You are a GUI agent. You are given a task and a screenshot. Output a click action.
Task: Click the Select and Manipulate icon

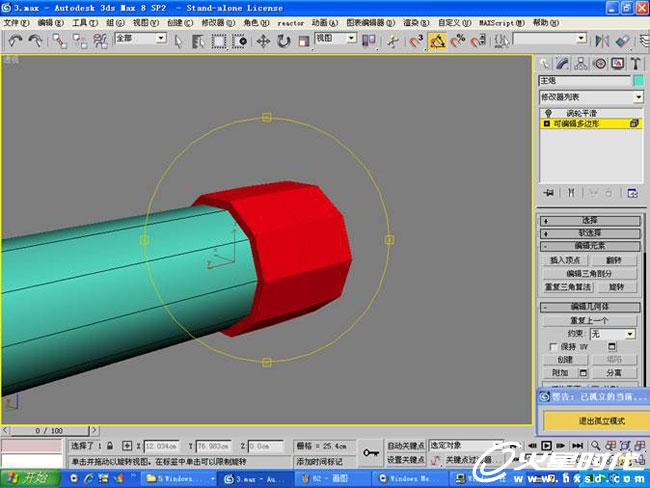tap(392, 41)
